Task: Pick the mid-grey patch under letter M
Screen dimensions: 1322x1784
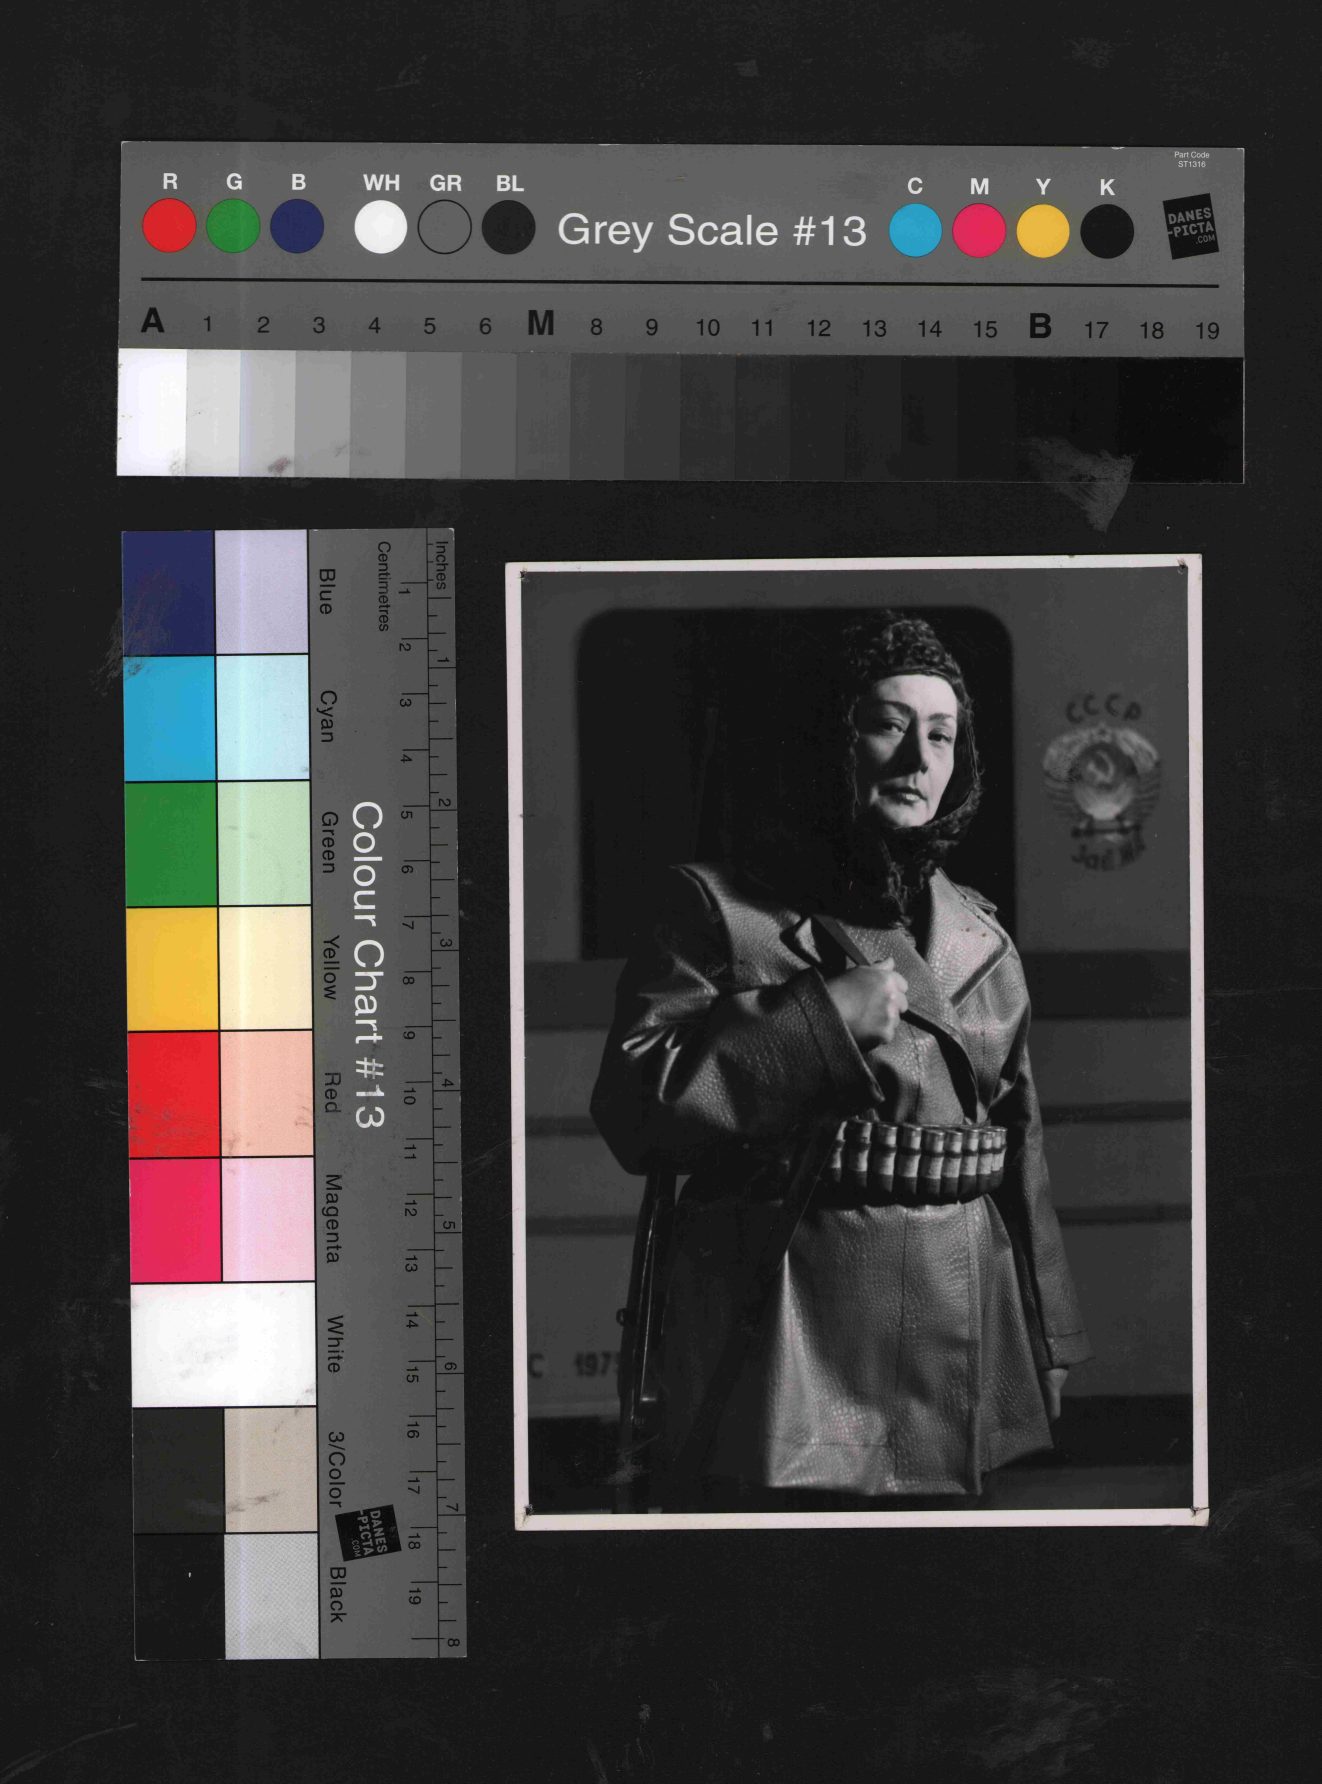Action: click(x=542, y=415)
